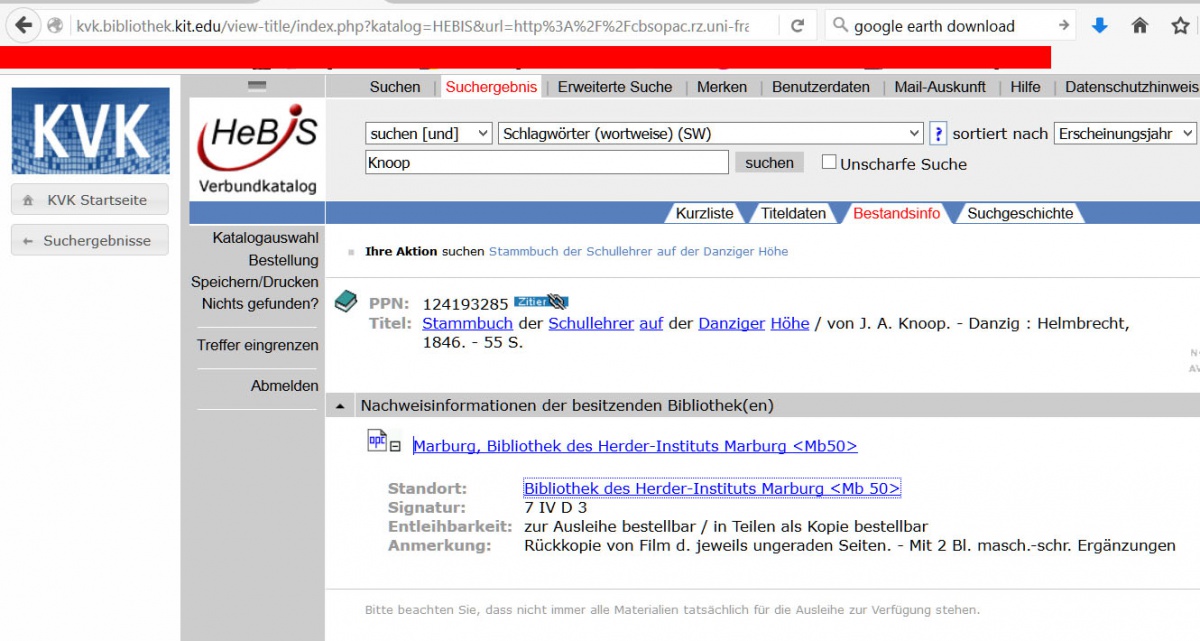Click the OPC icon next to Marburg
The width and height of the screenshot is (1200, 641).
coord(377,440)
